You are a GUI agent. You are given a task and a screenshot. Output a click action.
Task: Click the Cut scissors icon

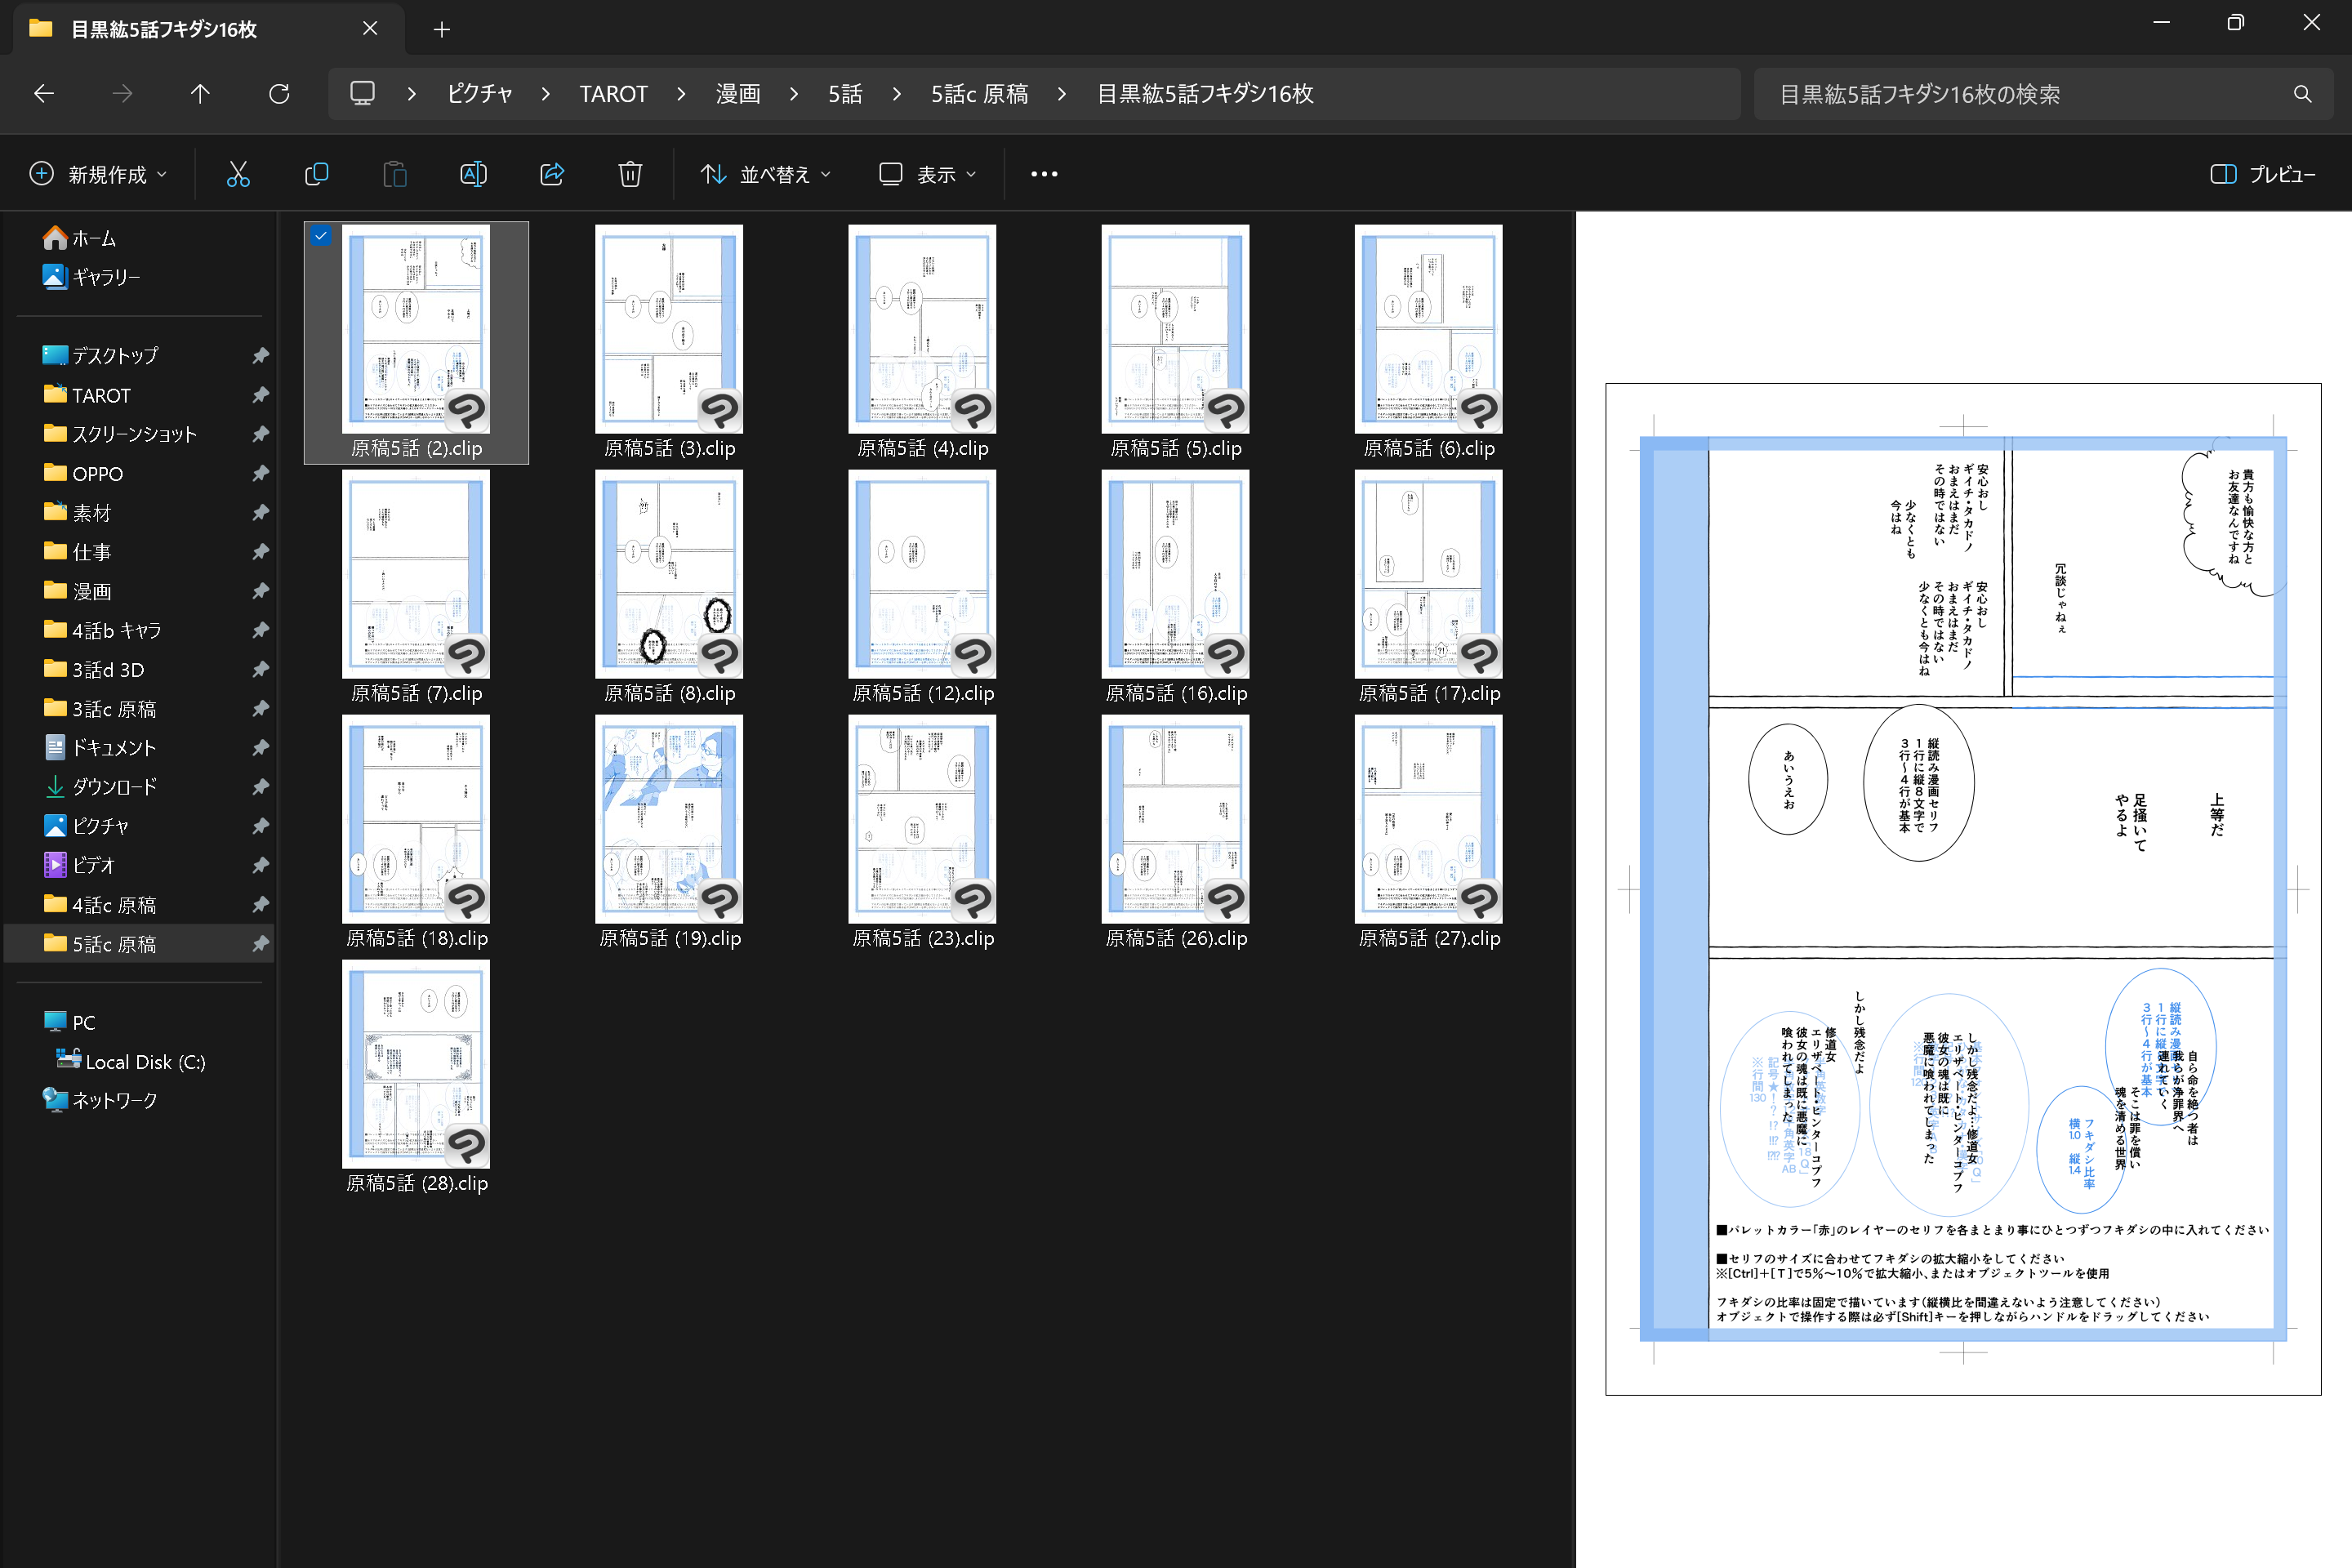click(238, 174)
